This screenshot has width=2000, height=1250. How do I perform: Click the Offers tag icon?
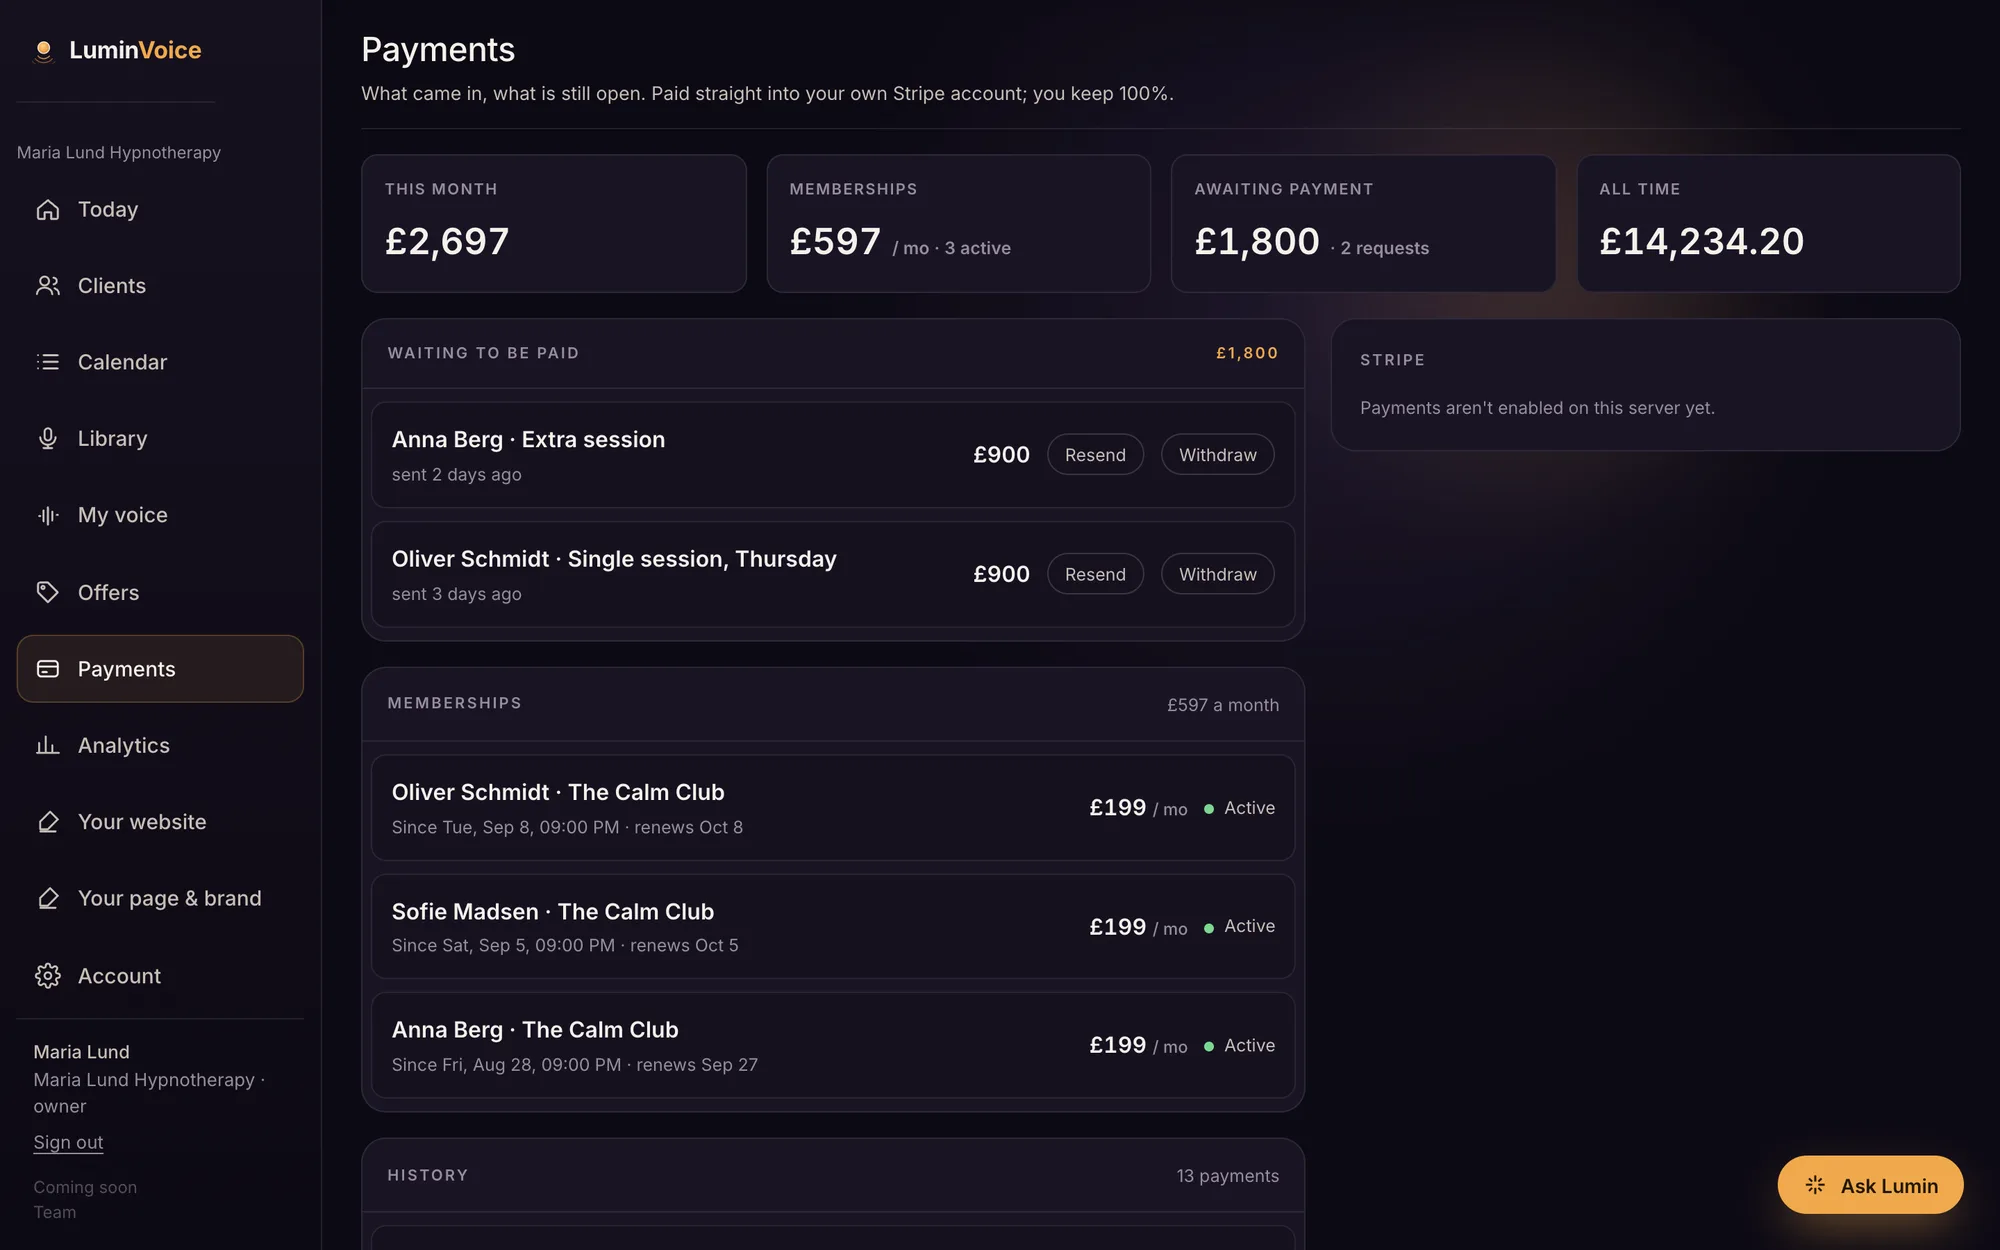click(x=47, y=592)
